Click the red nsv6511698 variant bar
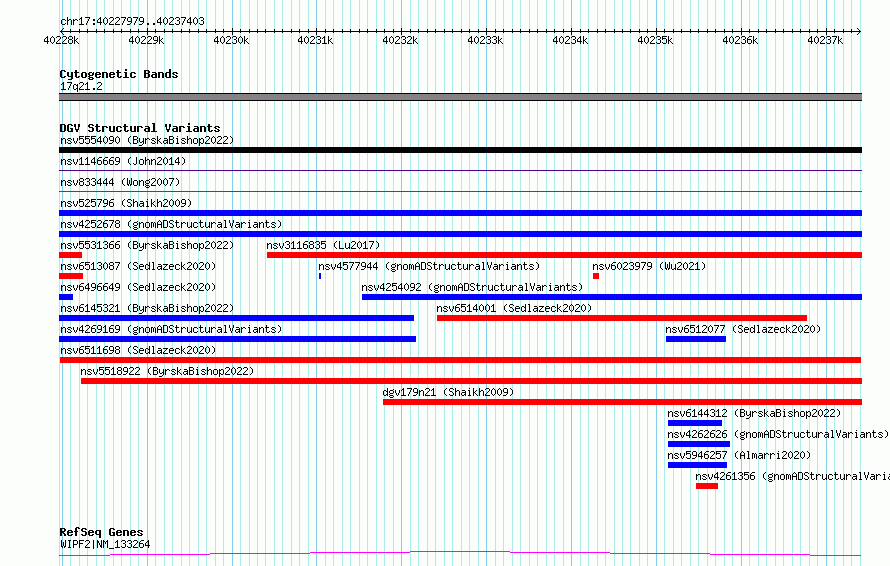The image size is (890, 566). point(460,360)
